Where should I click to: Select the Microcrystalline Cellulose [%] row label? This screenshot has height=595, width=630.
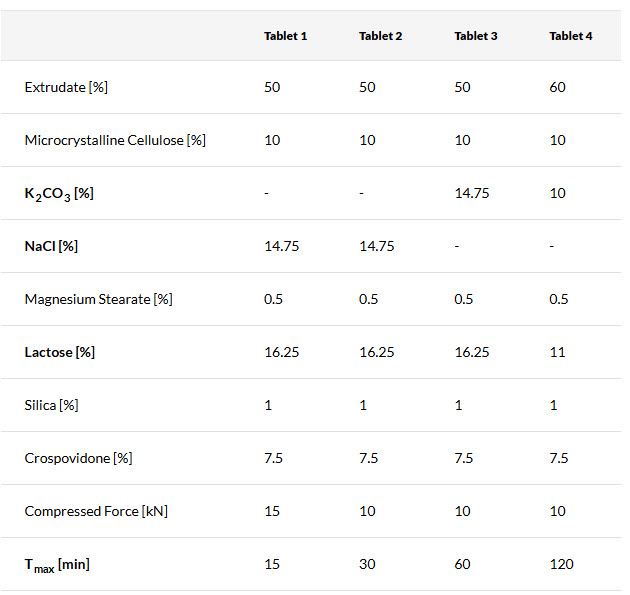pos(115,140)
